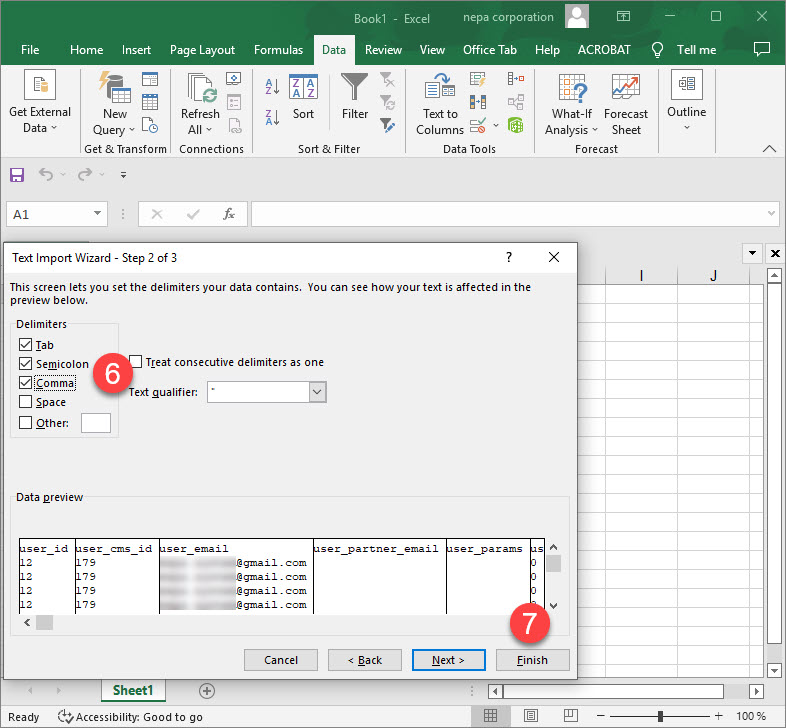Uncheck the Tab delimiter checkbox
Screen dimensions: 786x728
(x=25, y=344)
